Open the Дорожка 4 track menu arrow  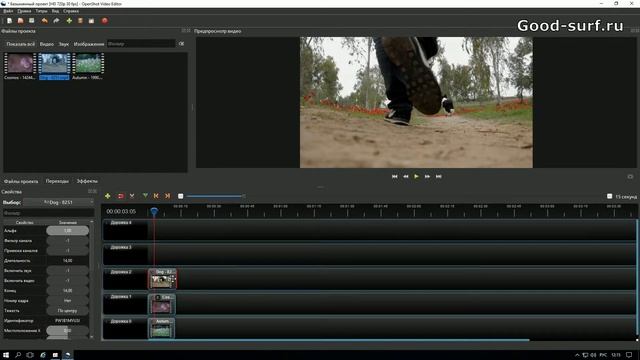click(107, 223)
